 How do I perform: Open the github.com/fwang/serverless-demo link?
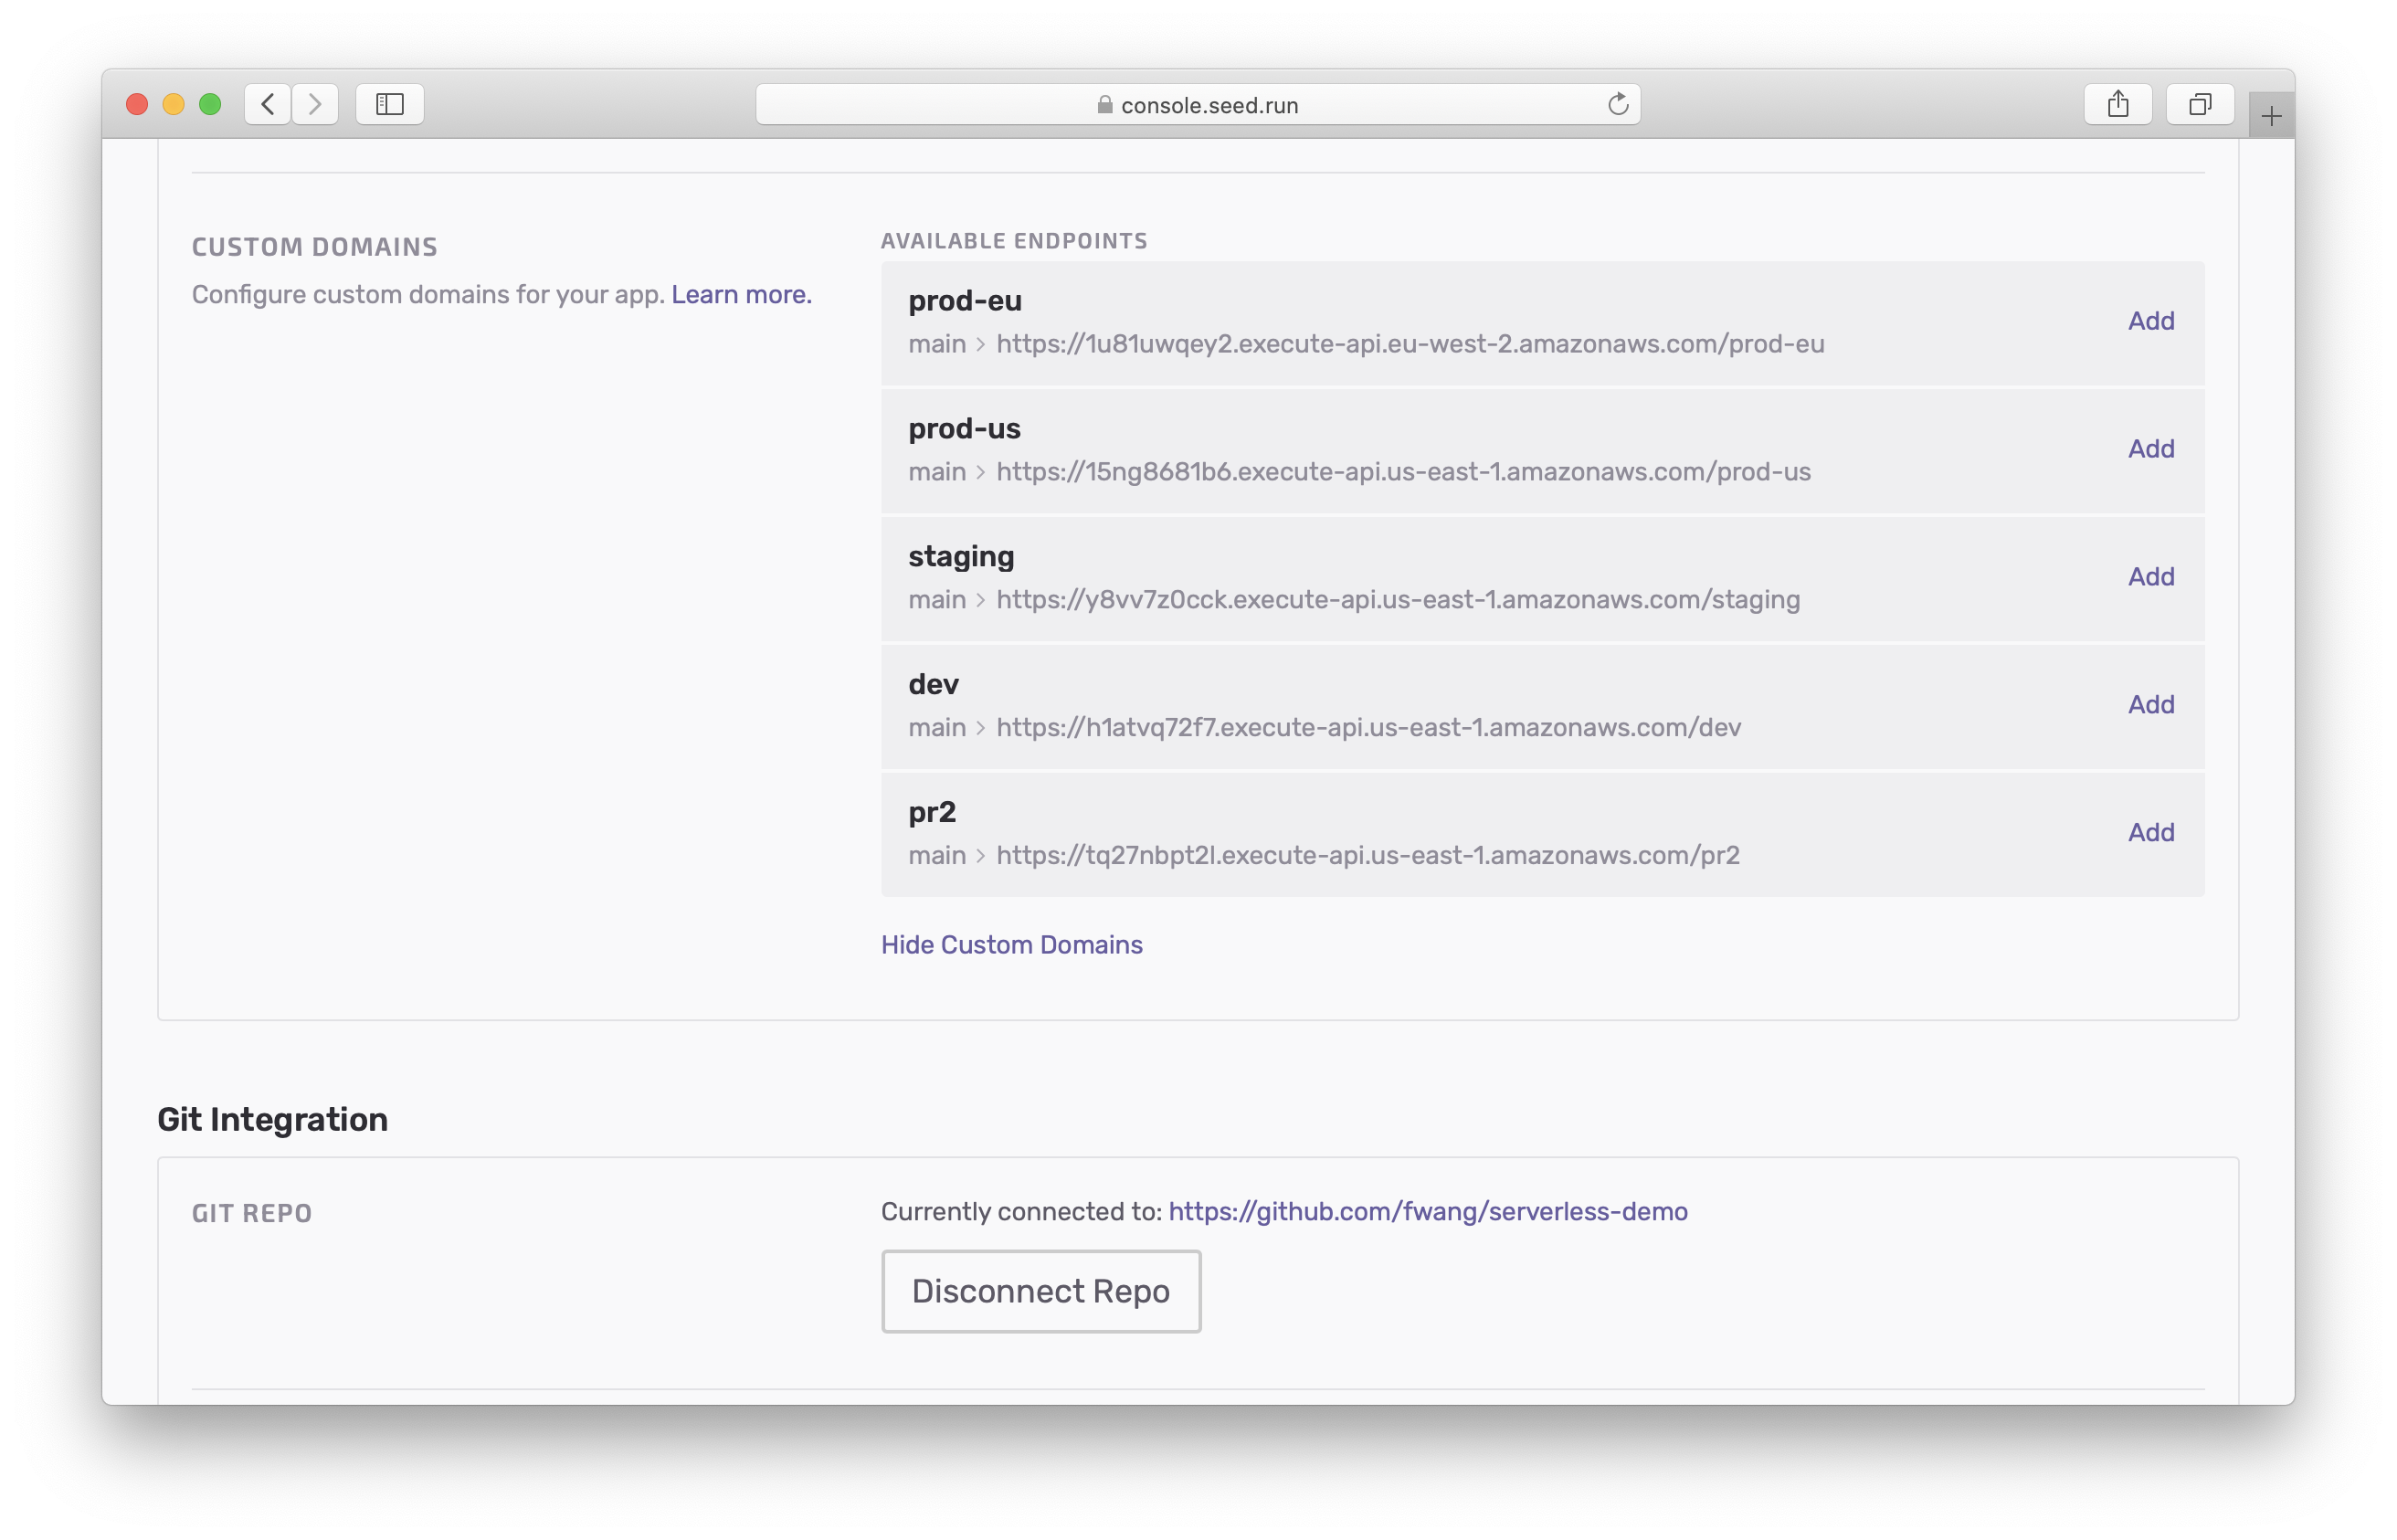coord(1427,1212)
